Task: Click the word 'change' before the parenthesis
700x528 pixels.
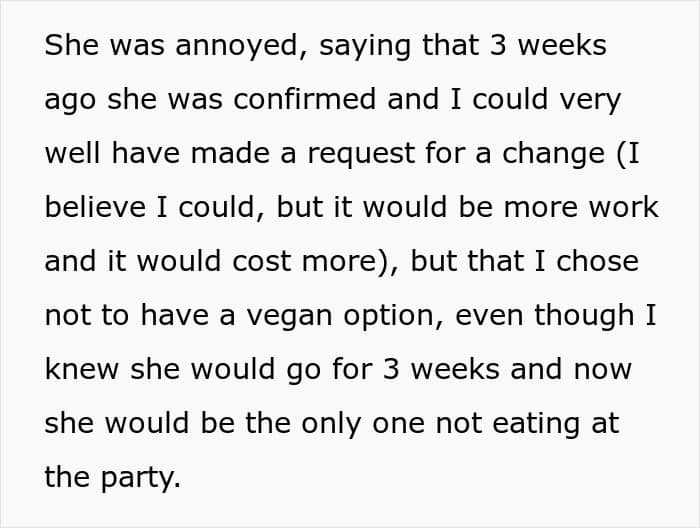Action: [554, 153]
